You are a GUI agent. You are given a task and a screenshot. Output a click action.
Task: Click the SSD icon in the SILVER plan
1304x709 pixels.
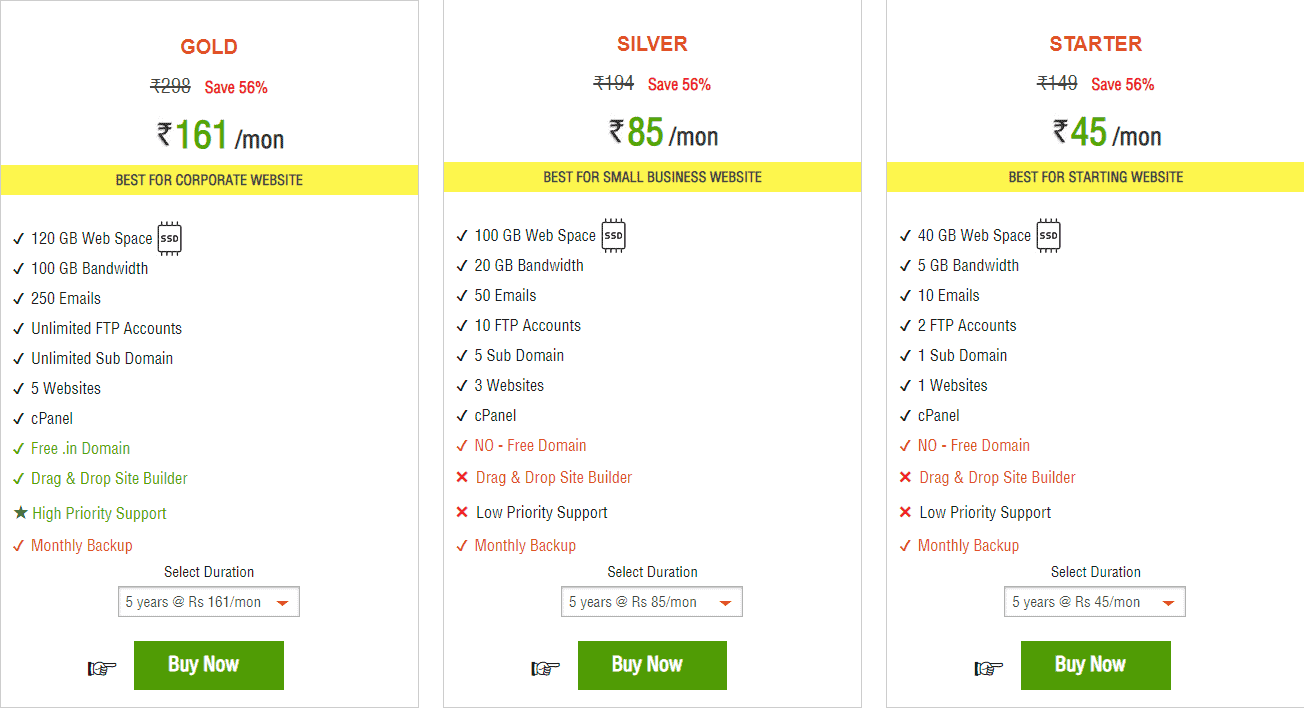(x=613, y=235)
